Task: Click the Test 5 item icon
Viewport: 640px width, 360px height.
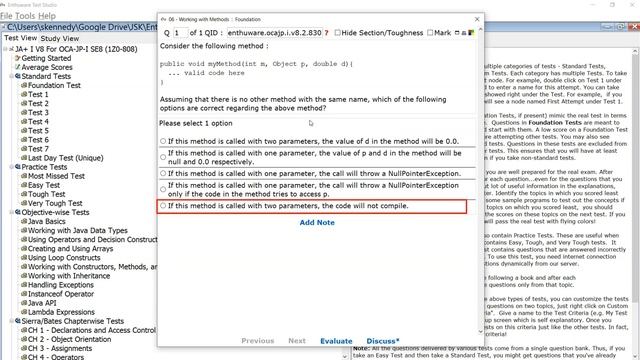Action: (x=24, y=131)
